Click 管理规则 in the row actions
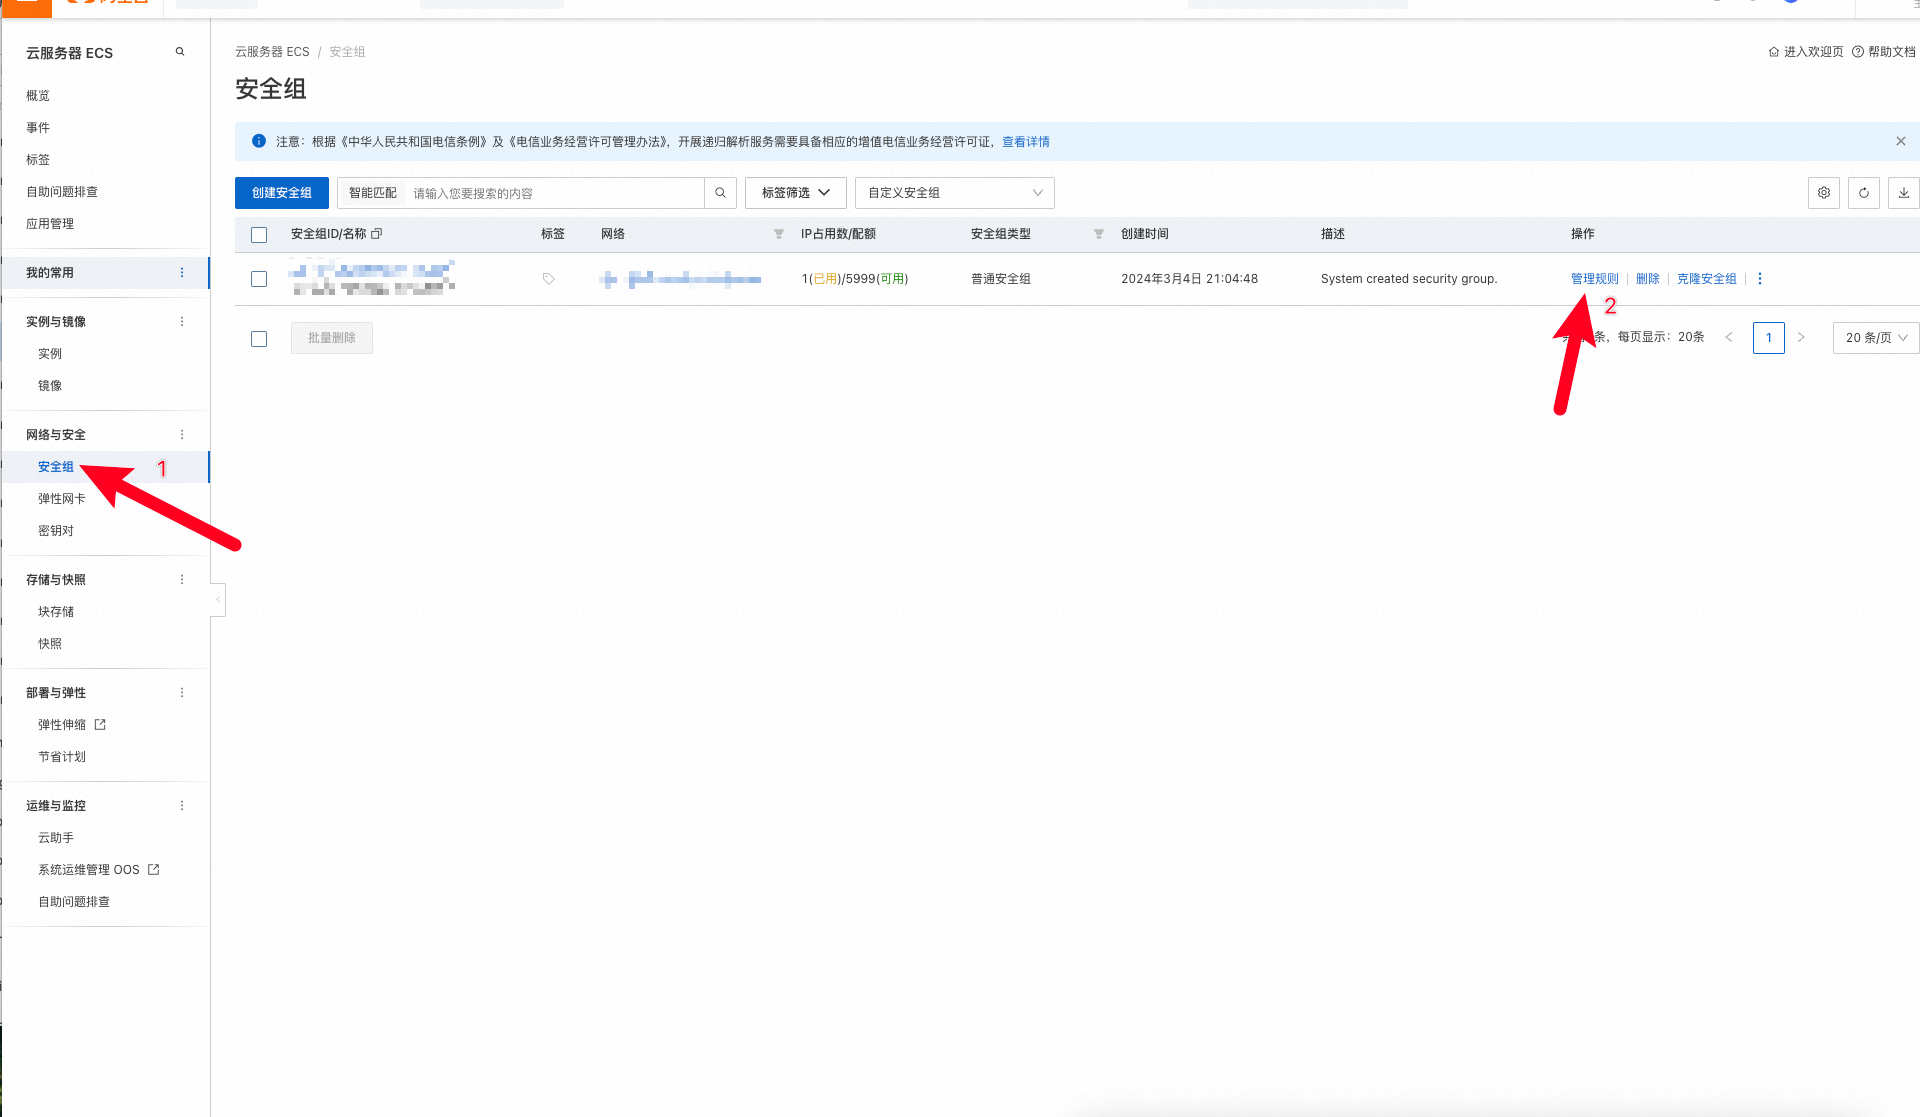 tap(1594, 279)
